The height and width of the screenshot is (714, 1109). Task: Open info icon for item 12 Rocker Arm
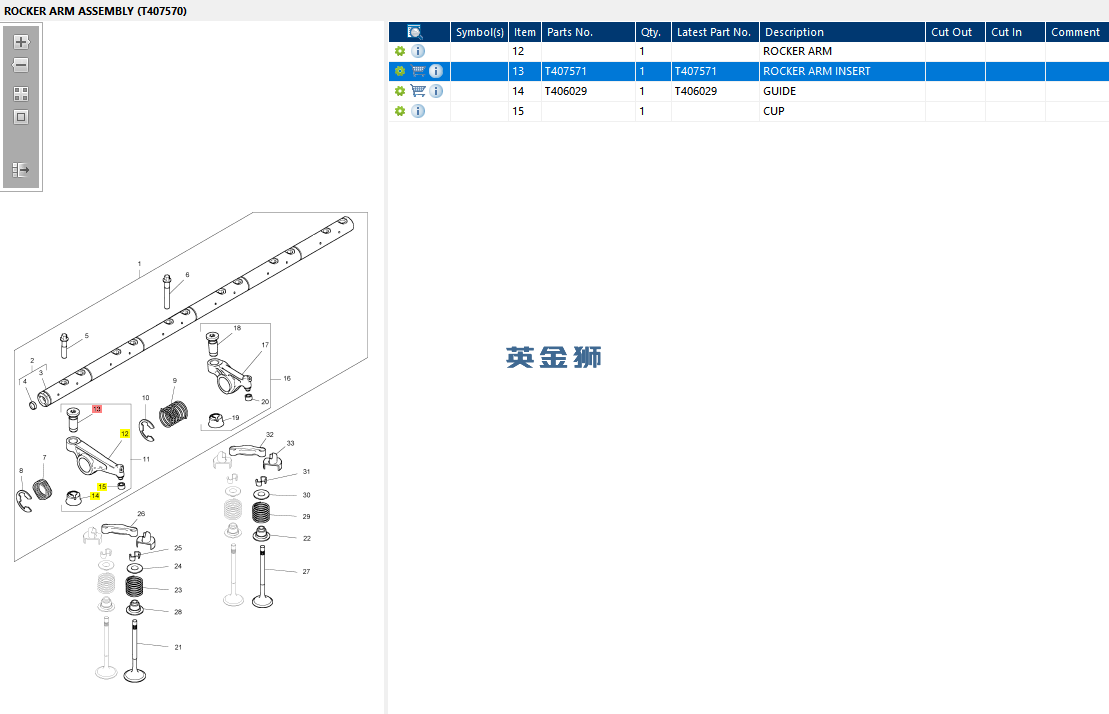[418, 52]
